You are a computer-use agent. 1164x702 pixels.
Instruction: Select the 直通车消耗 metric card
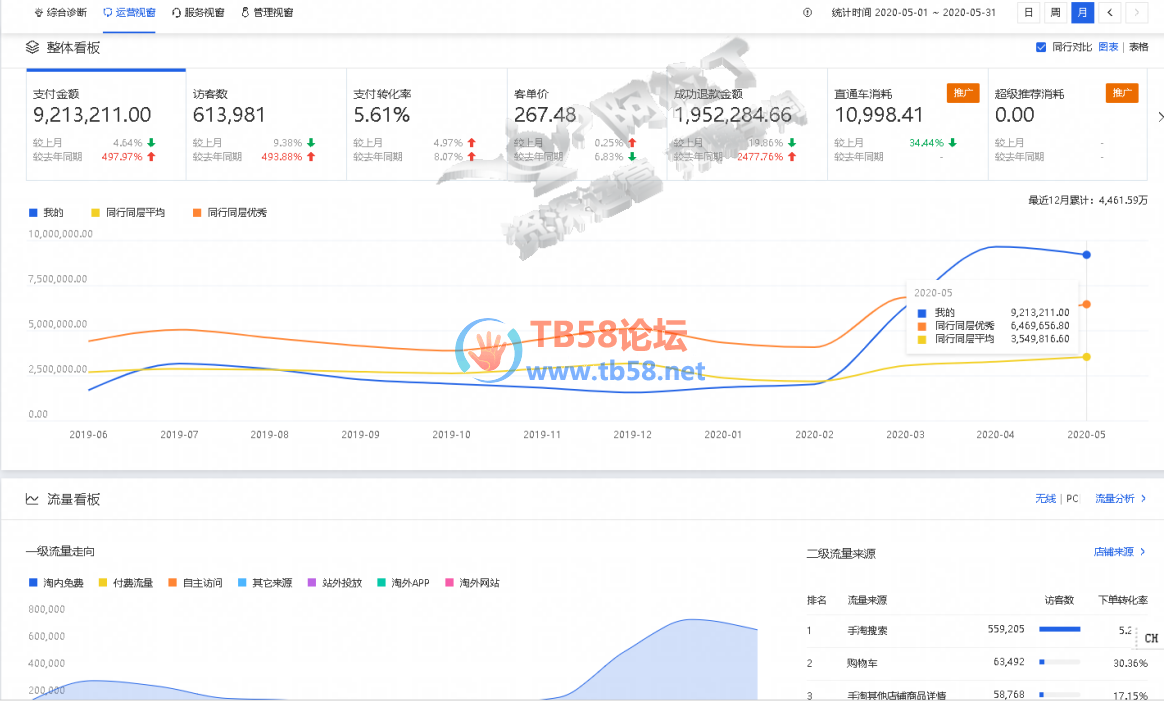(x=908, y=124)
